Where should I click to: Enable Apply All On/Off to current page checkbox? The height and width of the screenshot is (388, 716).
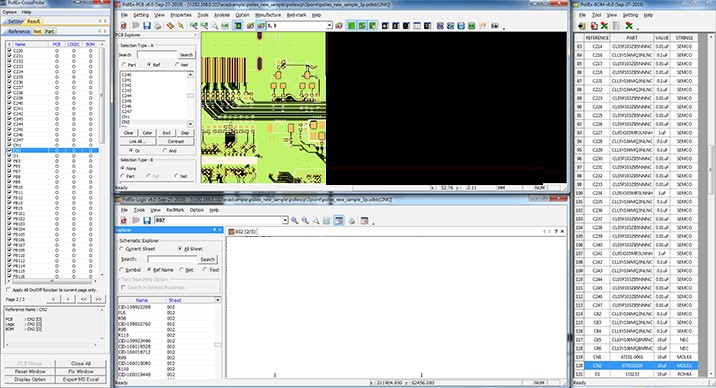[8, 290]
